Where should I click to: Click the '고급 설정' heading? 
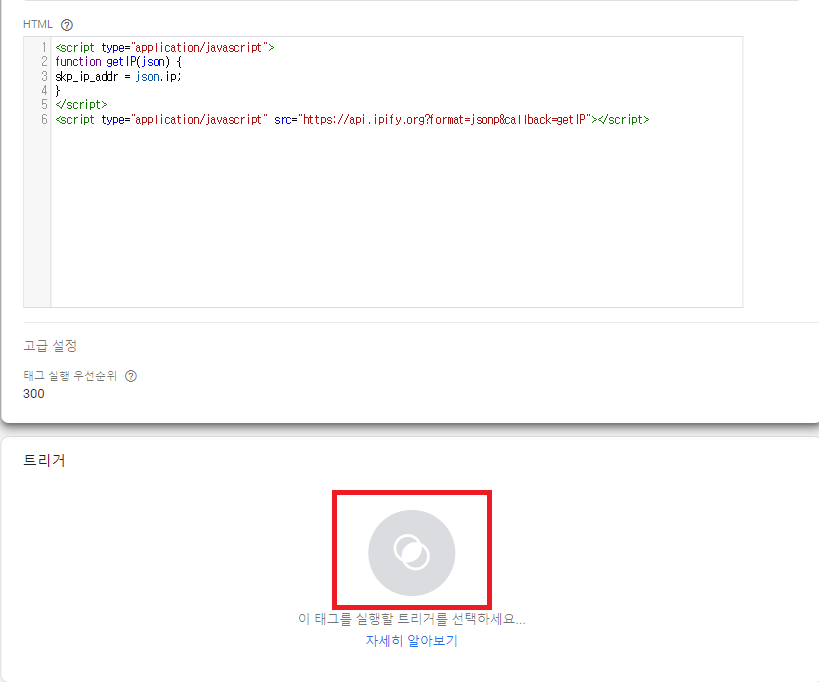(x=50, y=345)
